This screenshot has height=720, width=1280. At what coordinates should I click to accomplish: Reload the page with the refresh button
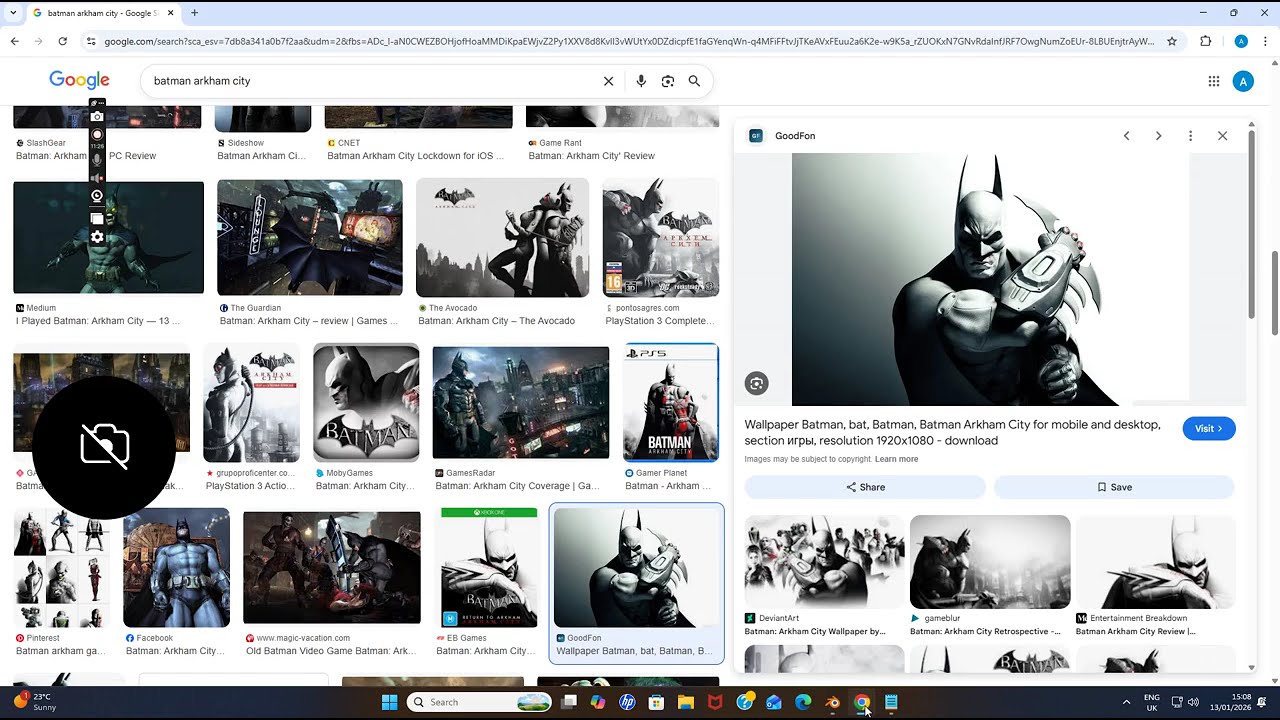click(62, 41)
